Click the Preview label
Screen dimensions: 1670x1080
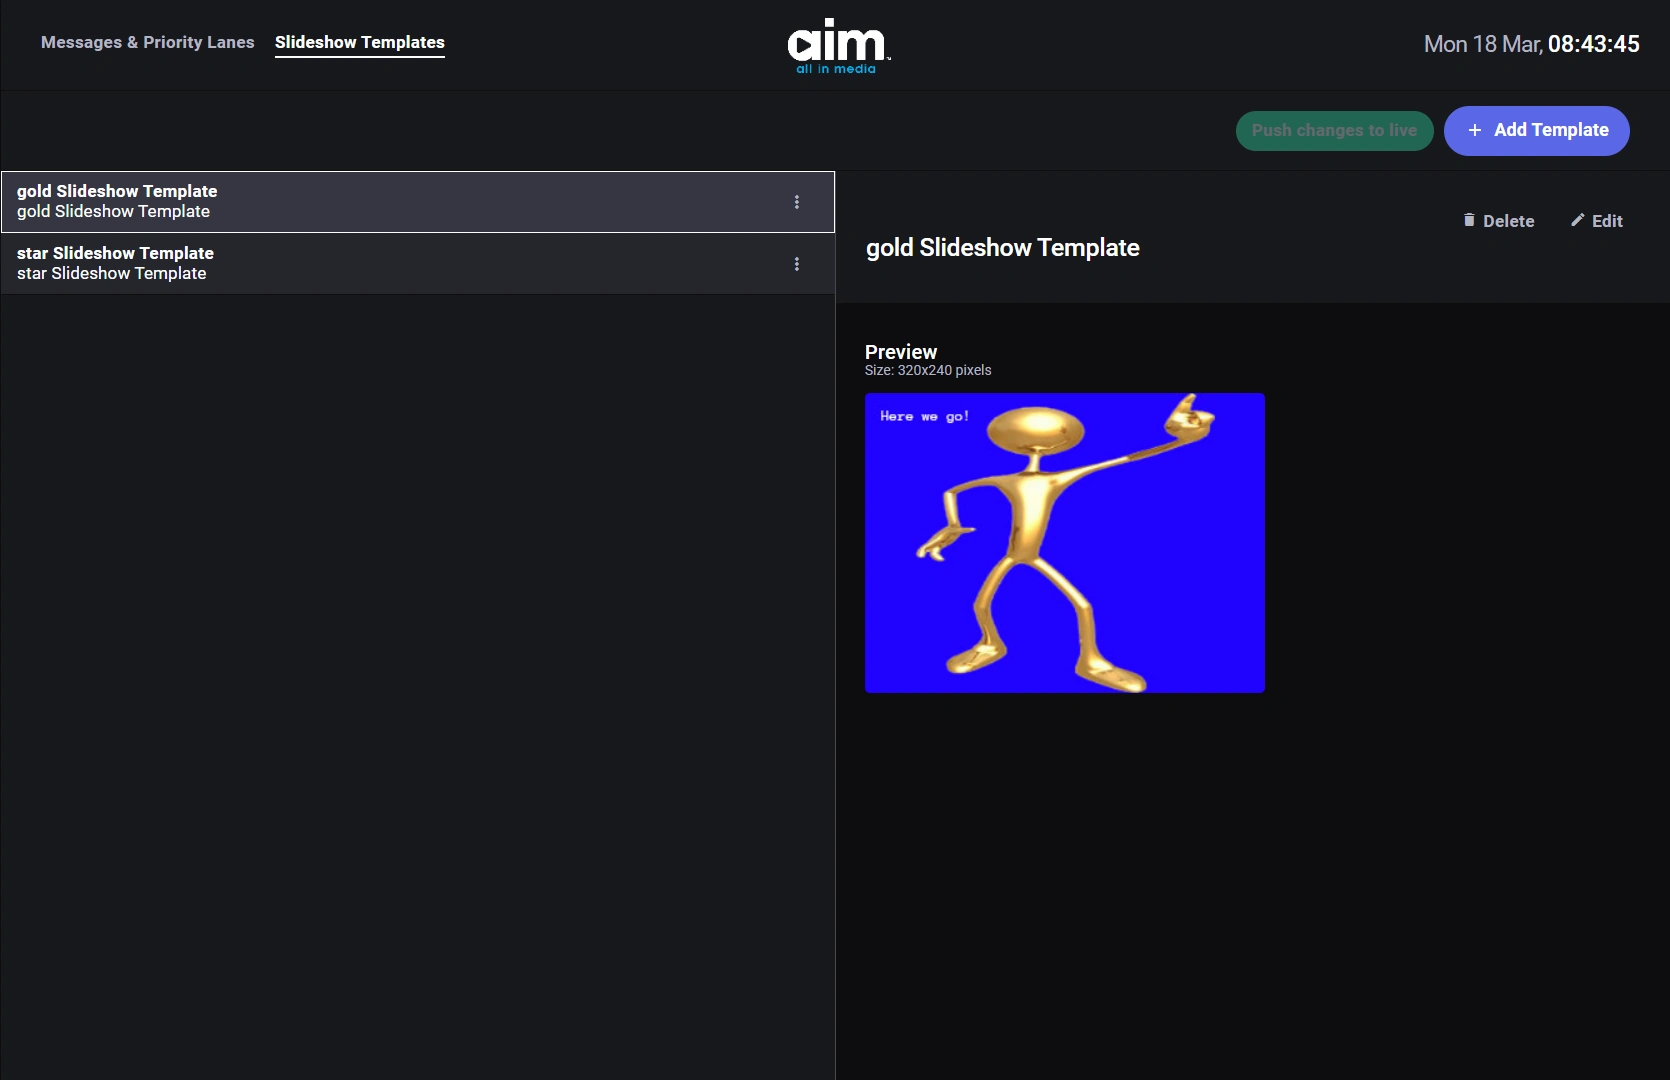(901, 352)
